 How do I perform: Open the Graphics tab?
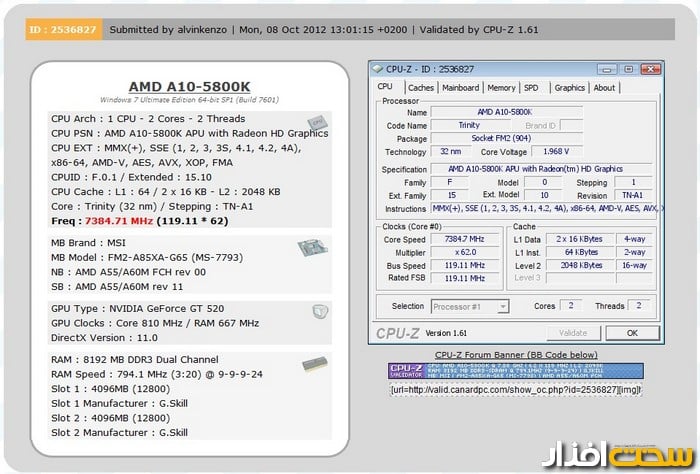[570, 88]
